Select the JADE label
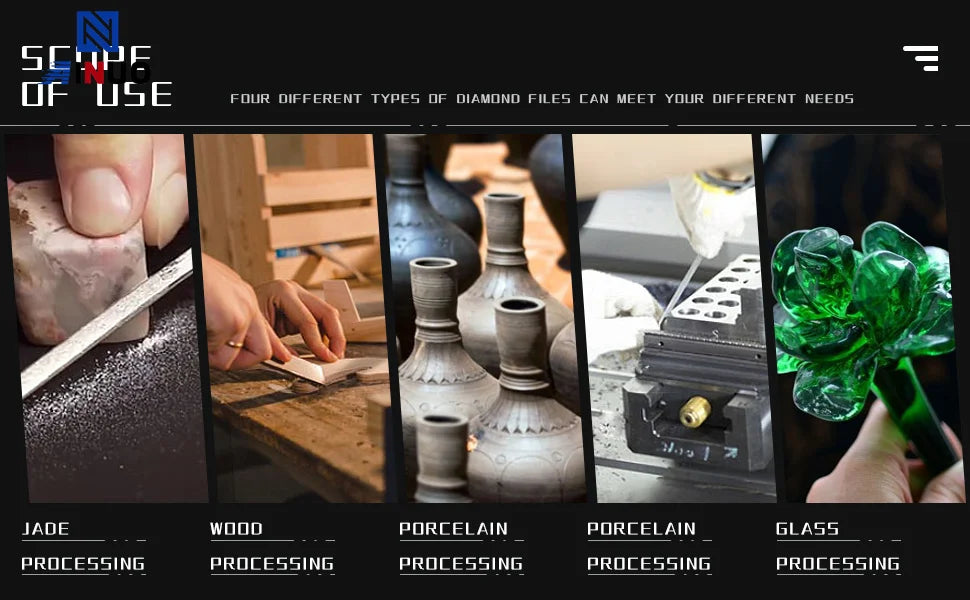 click(x=46, y=529)
